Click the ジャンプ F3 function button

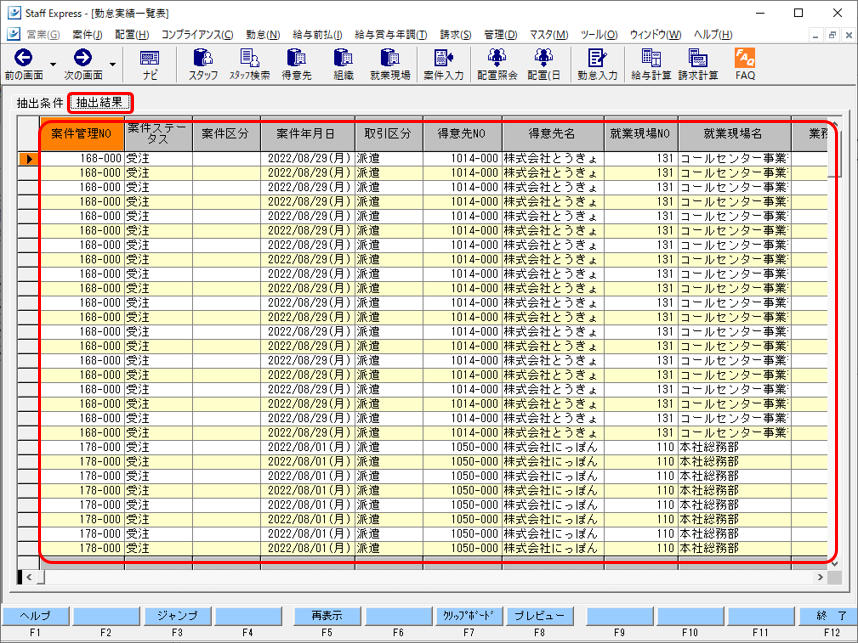click(177, 616)
